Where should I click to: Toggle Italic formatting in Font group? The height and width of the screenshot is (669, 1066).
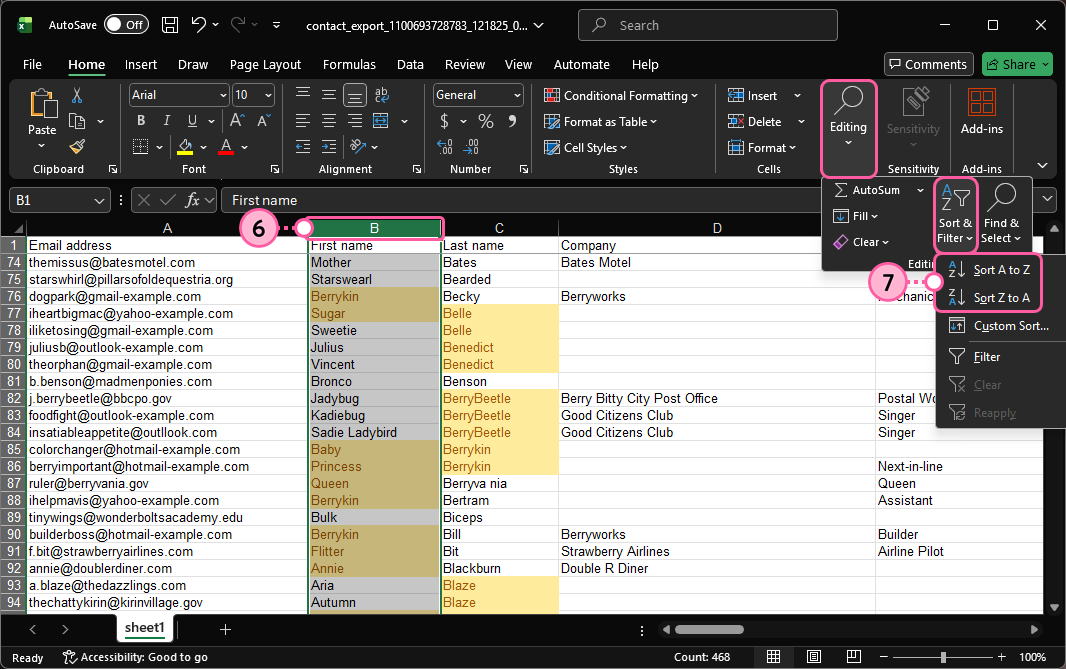(165, 121)
